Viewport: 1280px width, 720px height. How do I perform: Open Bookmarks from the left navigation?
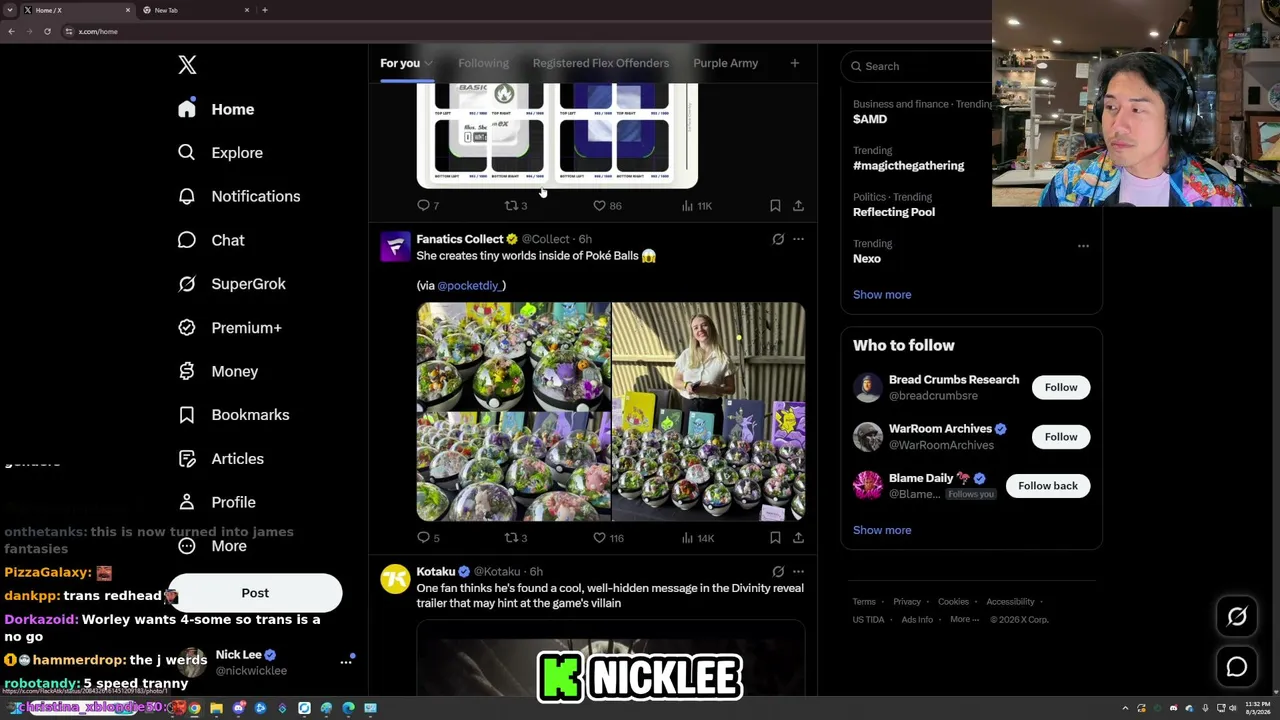[233, 415]
